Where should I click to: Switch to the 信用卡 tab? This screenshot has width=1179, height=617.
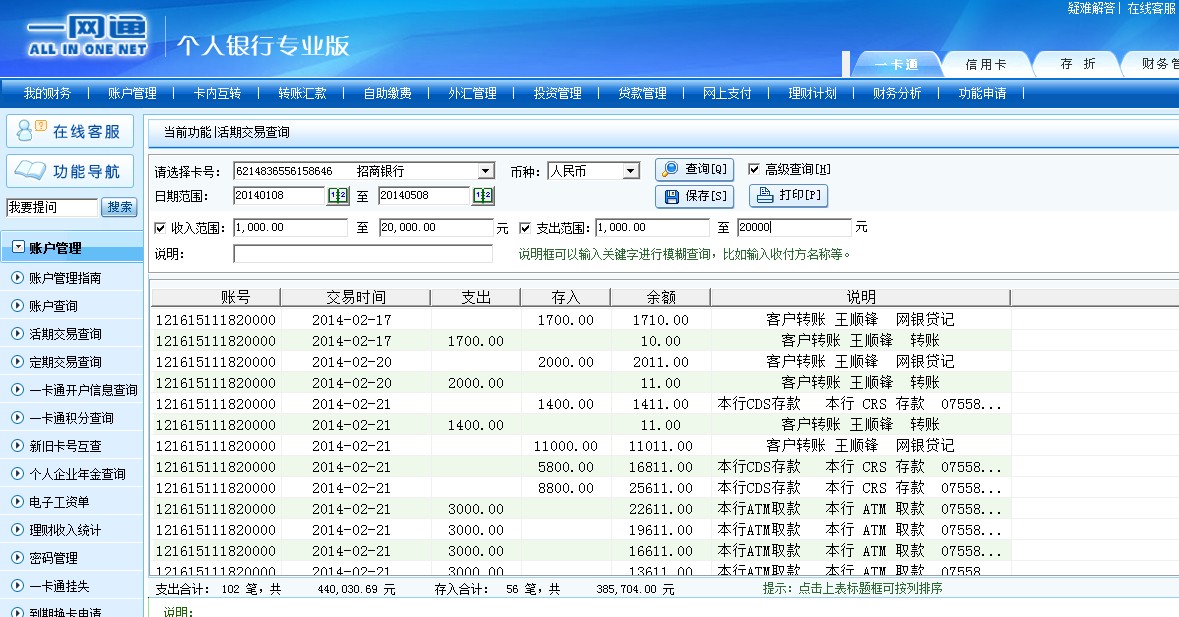[985, 64]
